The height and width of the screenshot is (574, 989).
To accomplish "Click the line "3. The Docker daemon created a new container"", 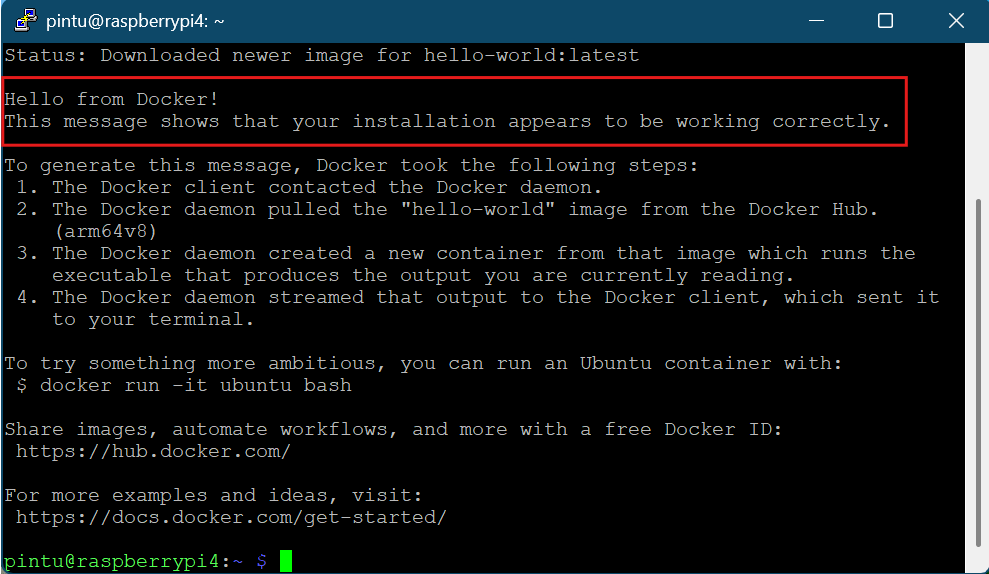I will pos(465,254).
